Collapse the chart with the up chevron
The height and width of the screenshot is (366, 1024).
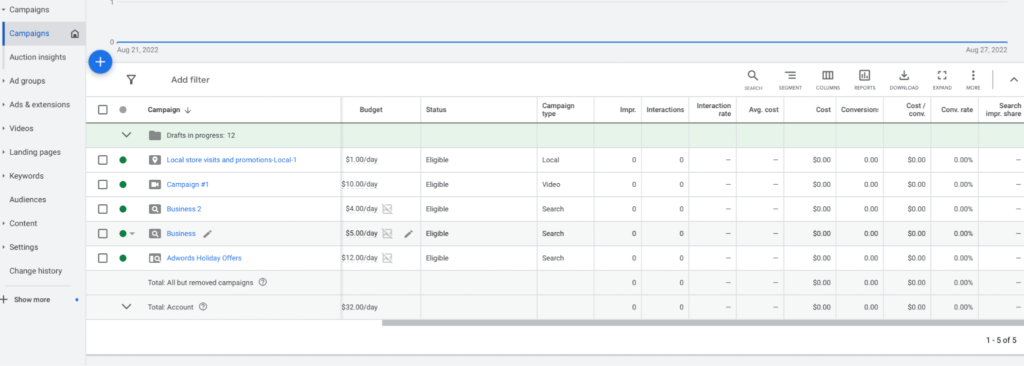[1014, 80]
